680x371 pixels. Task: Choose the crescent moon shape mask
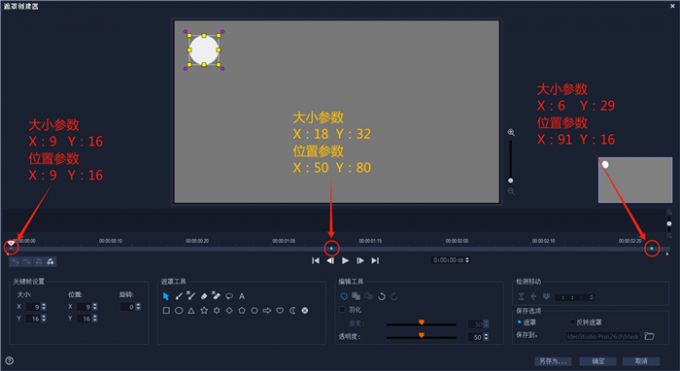[293, 311]
